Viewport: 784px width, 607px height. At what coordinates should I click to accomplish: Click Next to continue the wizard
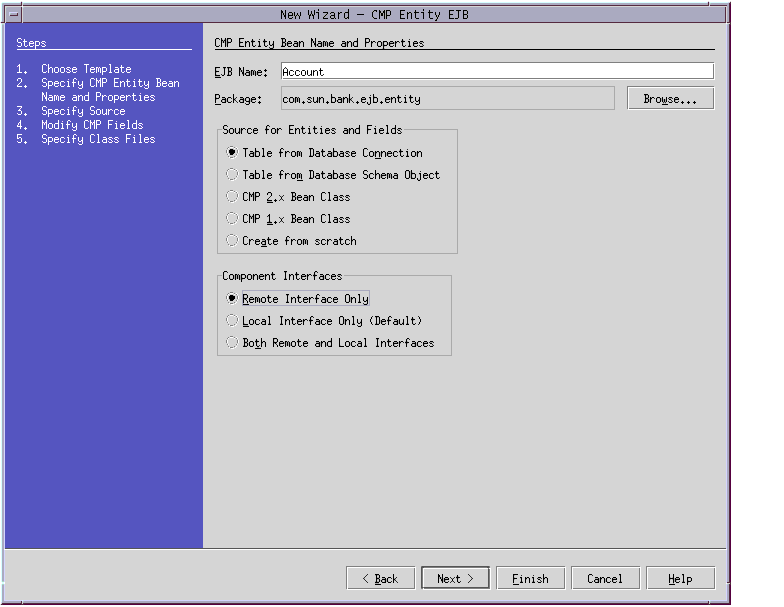pos(456,578)
